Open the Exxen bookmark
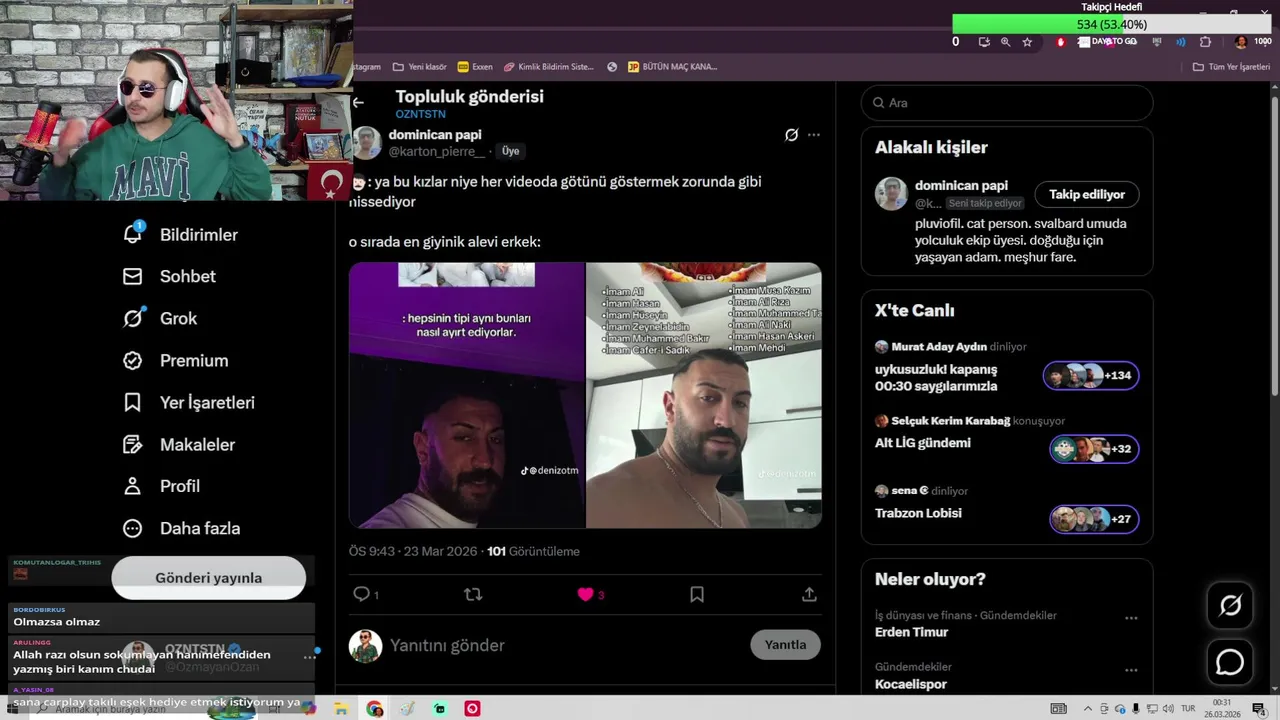 pyautogui.click(x=475, y=67)
